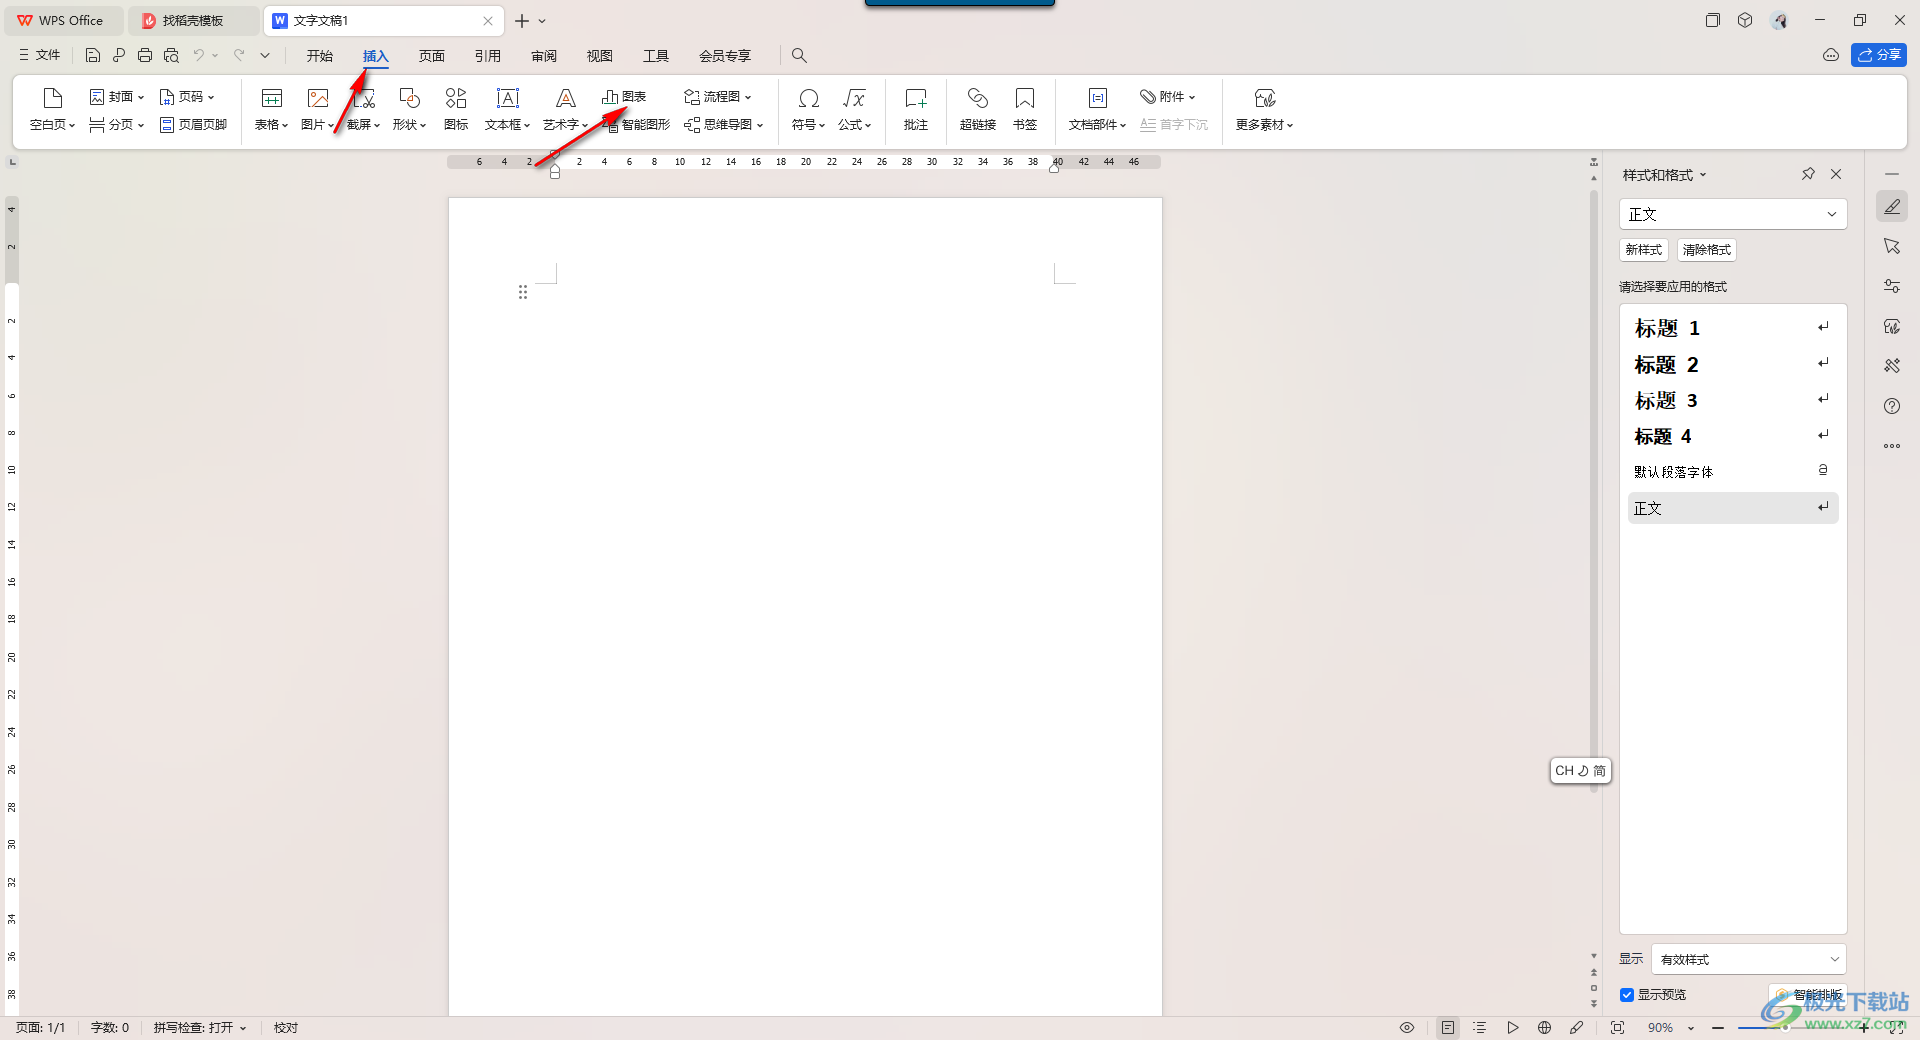This screenshot has width=1920, height=1040.
Task: Add a 批注 comment
Action: click(916, 109)
